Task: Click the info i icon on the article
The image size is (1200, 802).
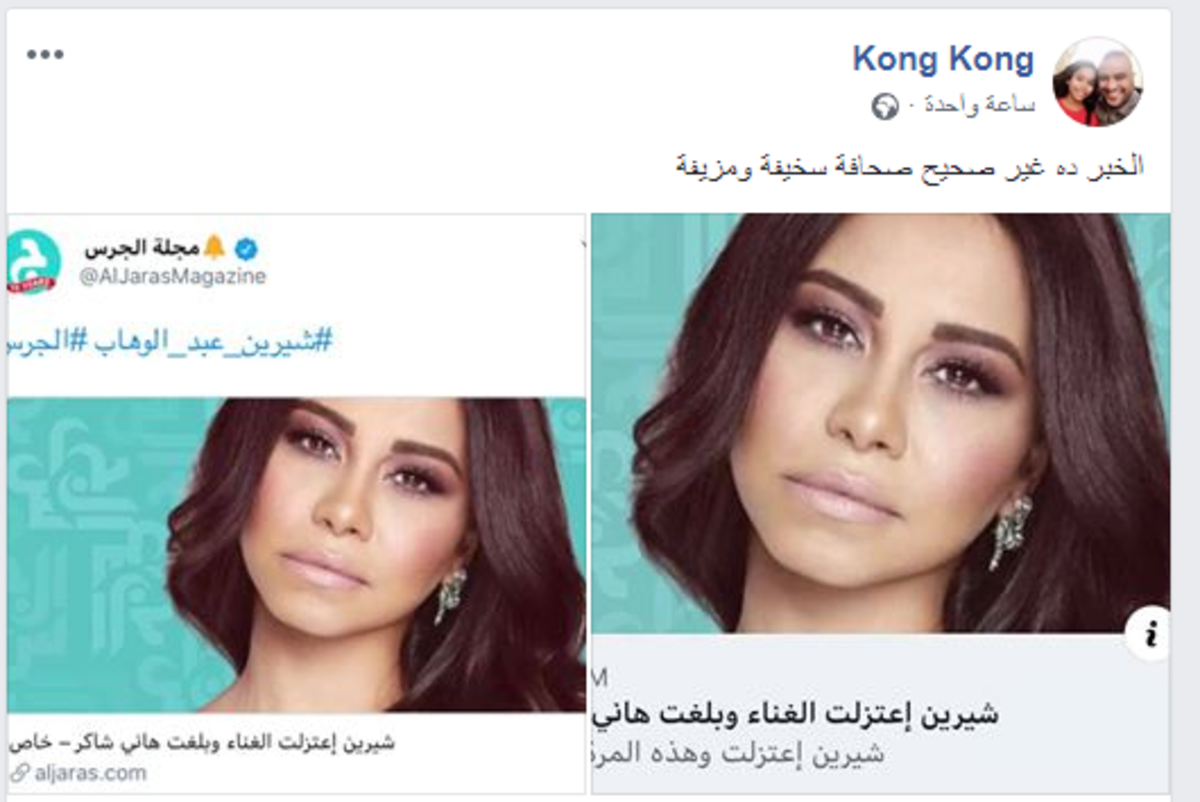Action: pos(1149,634)
